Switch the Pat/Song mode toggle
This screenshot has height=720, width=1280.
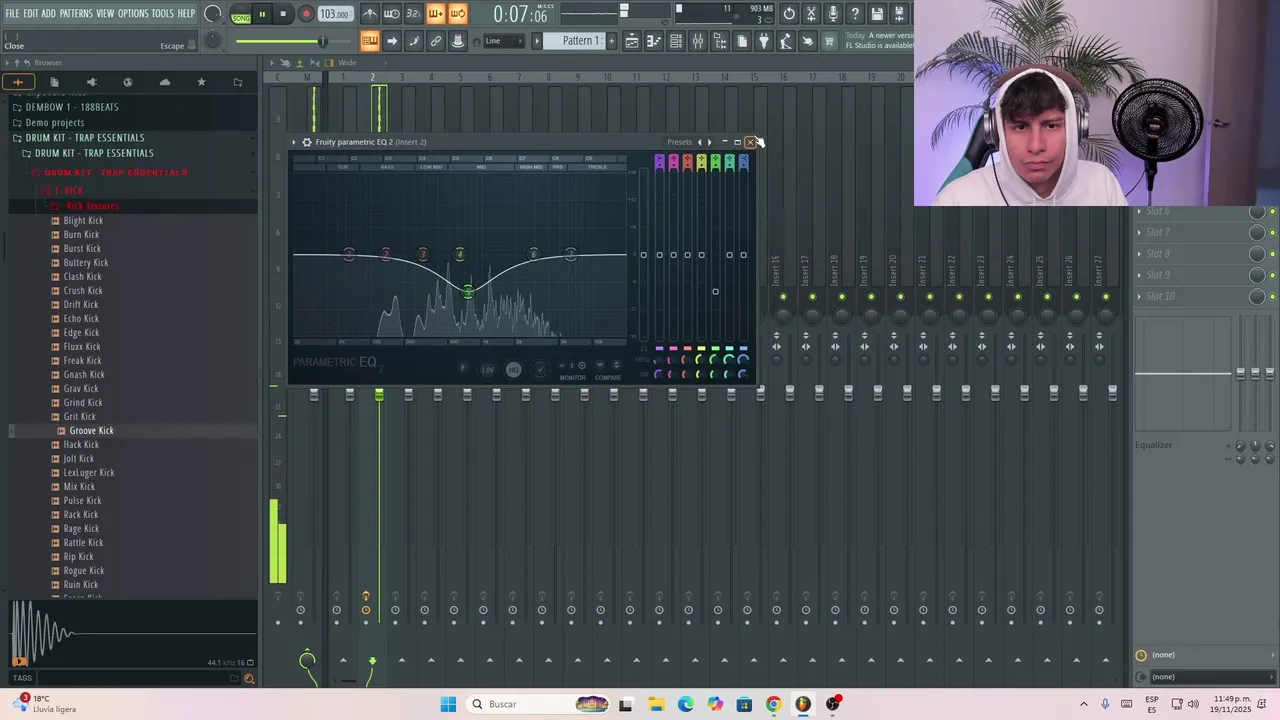click(x=241, y=14)
